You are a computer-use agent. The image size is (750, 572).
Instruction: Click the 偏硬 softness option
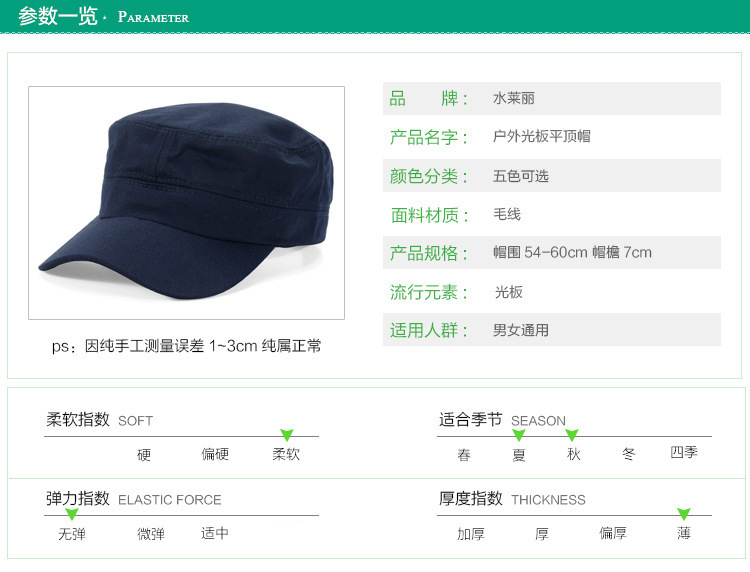(x=215, y=454)
